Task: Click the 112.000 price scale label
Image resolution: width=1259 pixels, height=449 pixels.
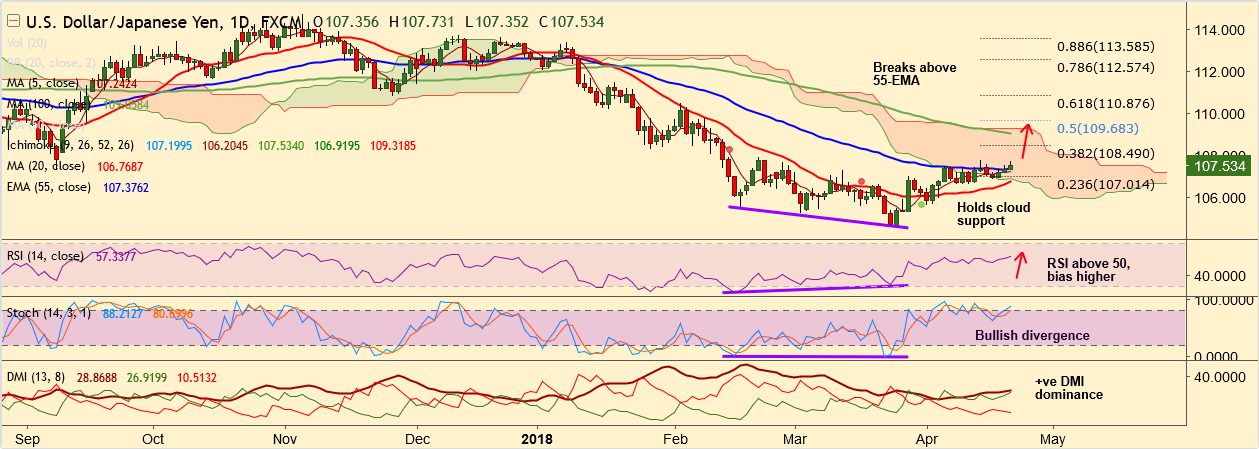Action: coord(1220,73)
